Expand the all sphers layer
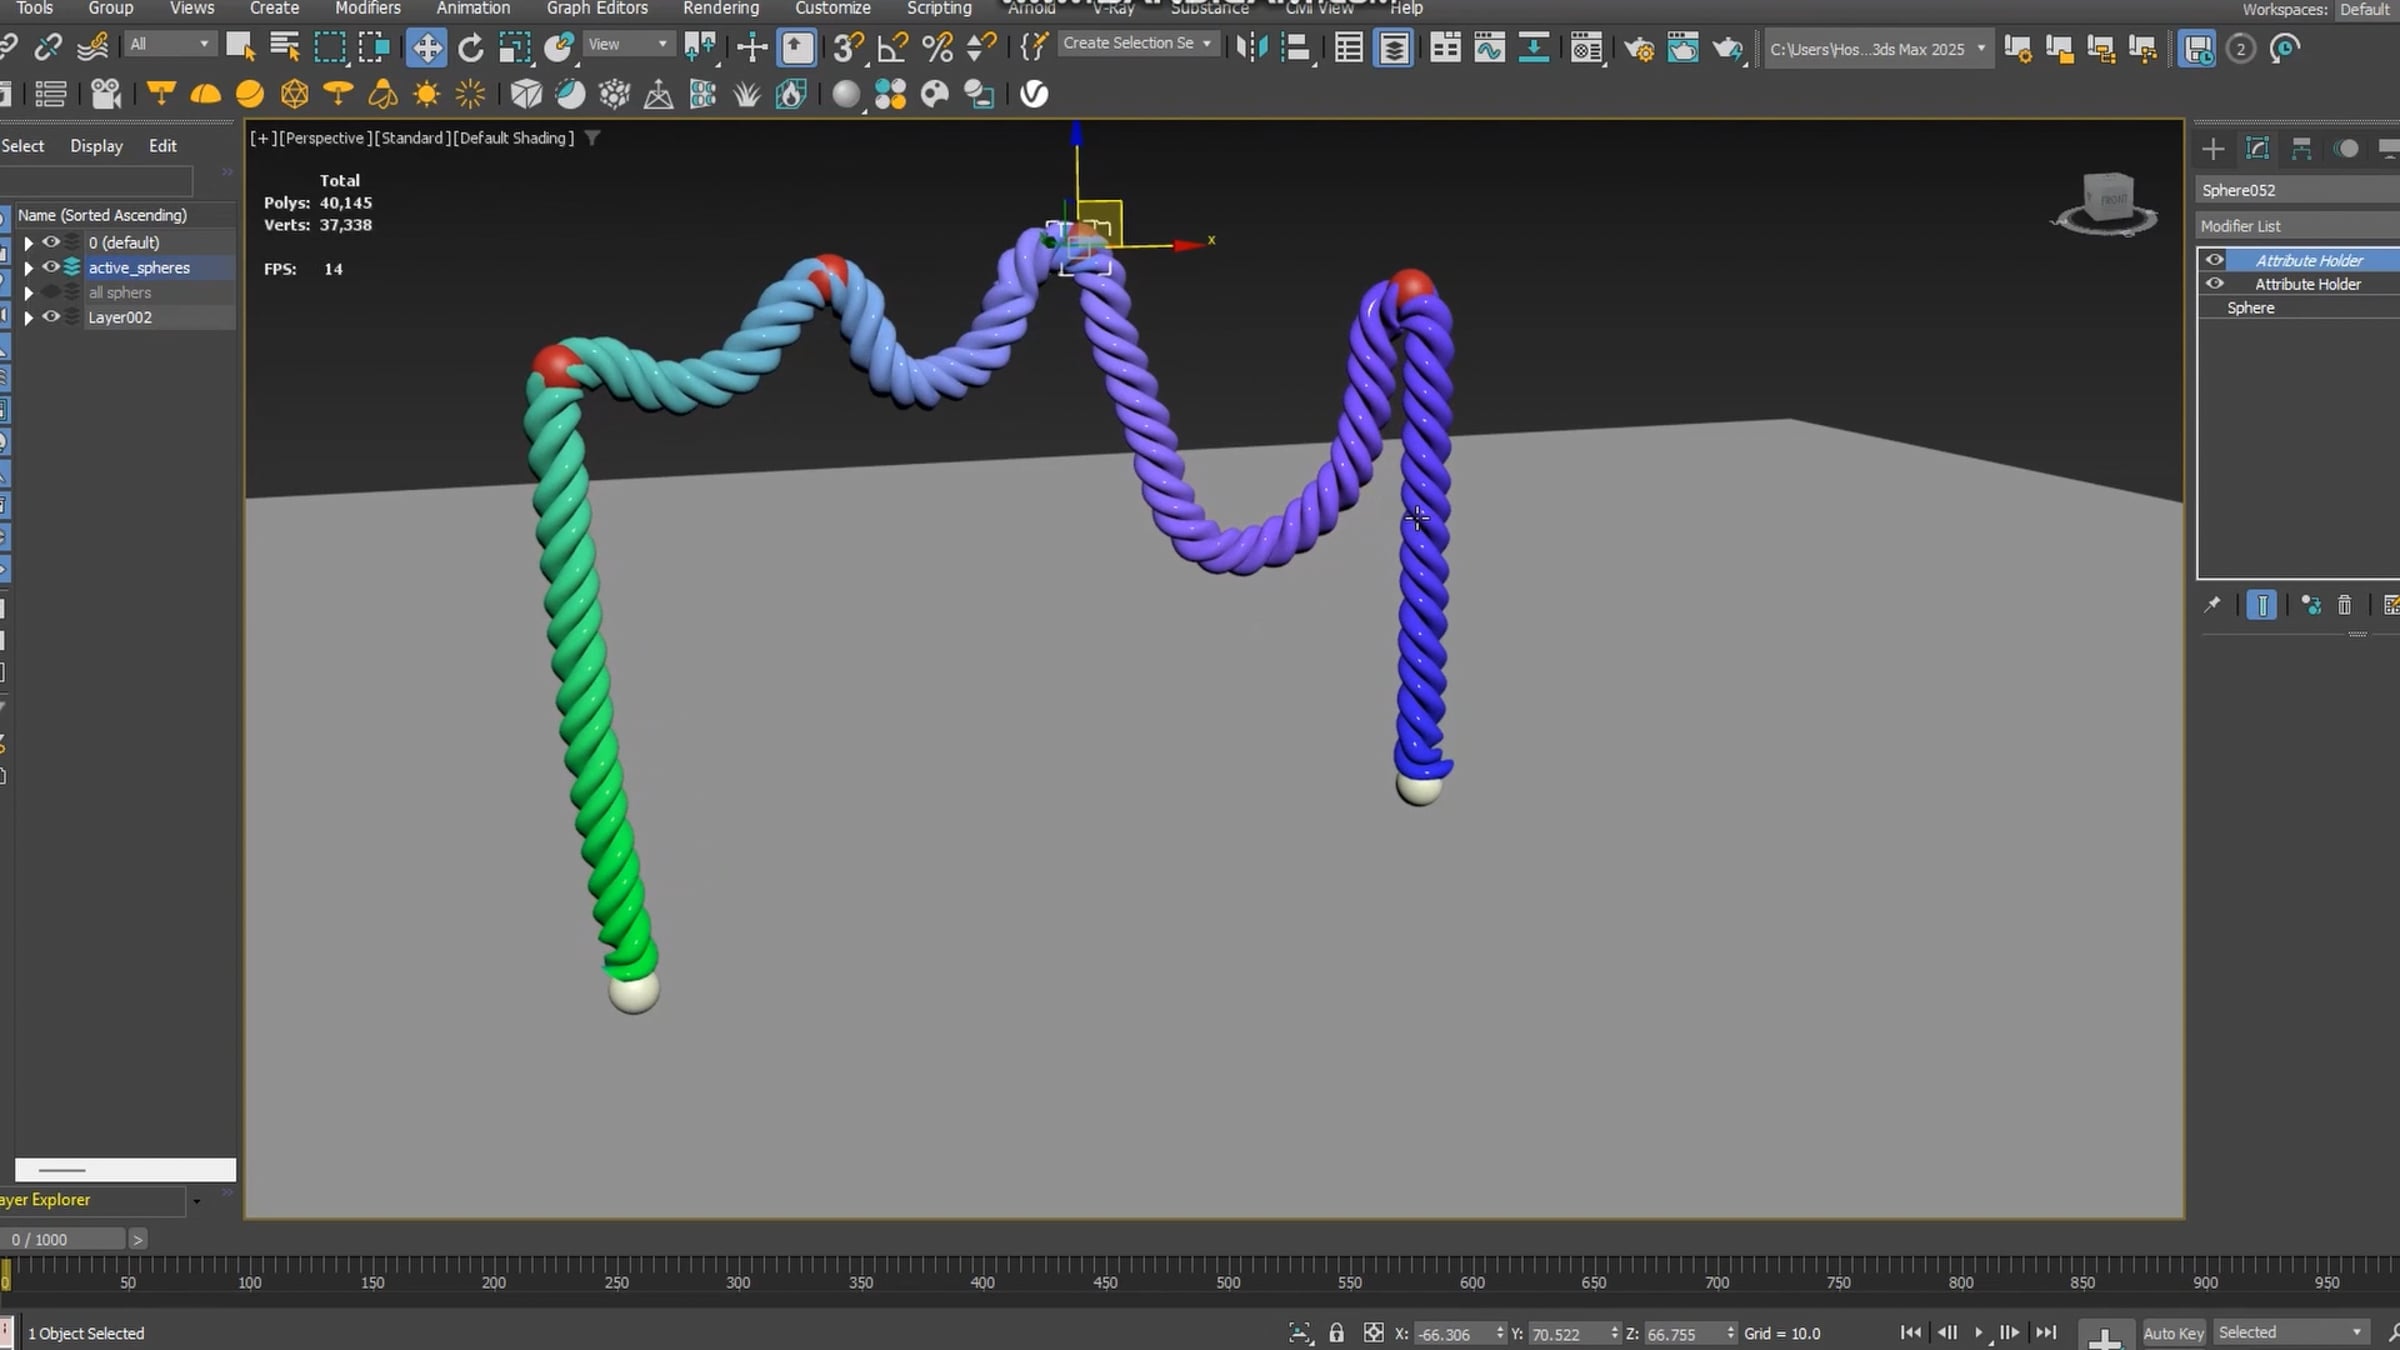The width and height of the screenshot is (2400, 1350). click(x=28, y=293)
